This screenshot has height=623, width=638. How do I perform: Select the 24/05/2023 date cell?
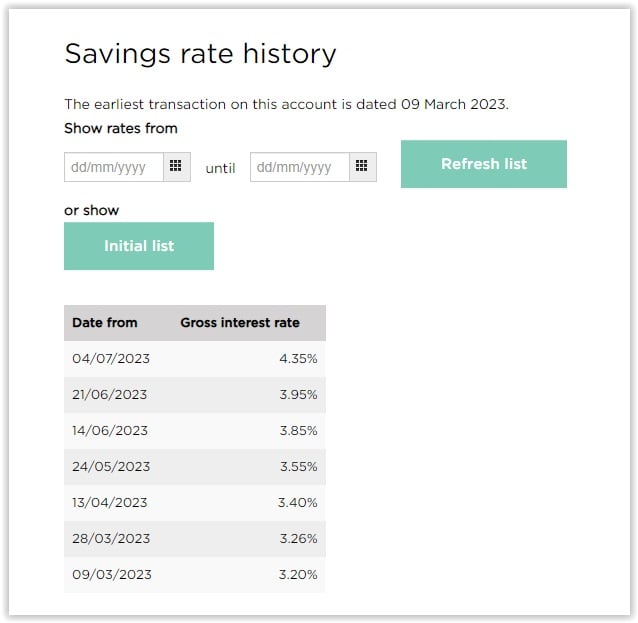111,466
